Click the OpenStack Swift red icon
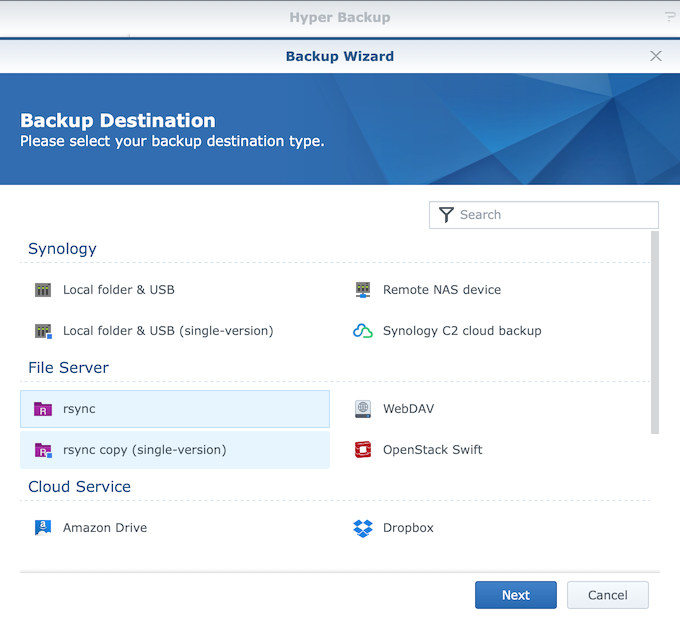Screen dimensions: 680x617 point(363,450)
